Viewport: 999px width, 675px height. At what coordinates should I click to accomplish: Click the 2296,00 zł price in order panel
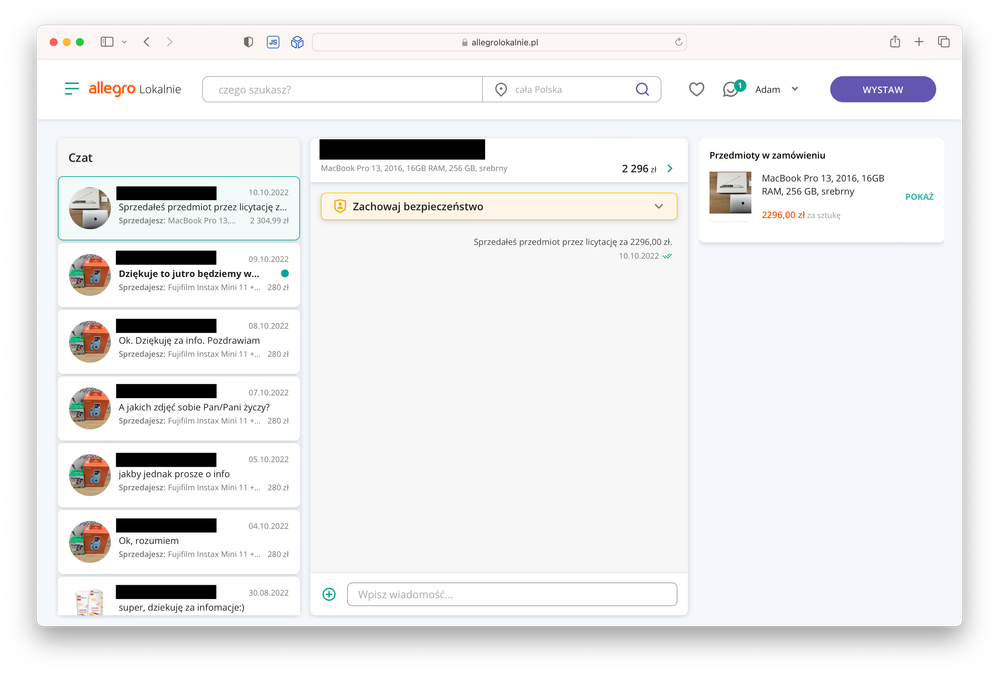coord(783,215)
